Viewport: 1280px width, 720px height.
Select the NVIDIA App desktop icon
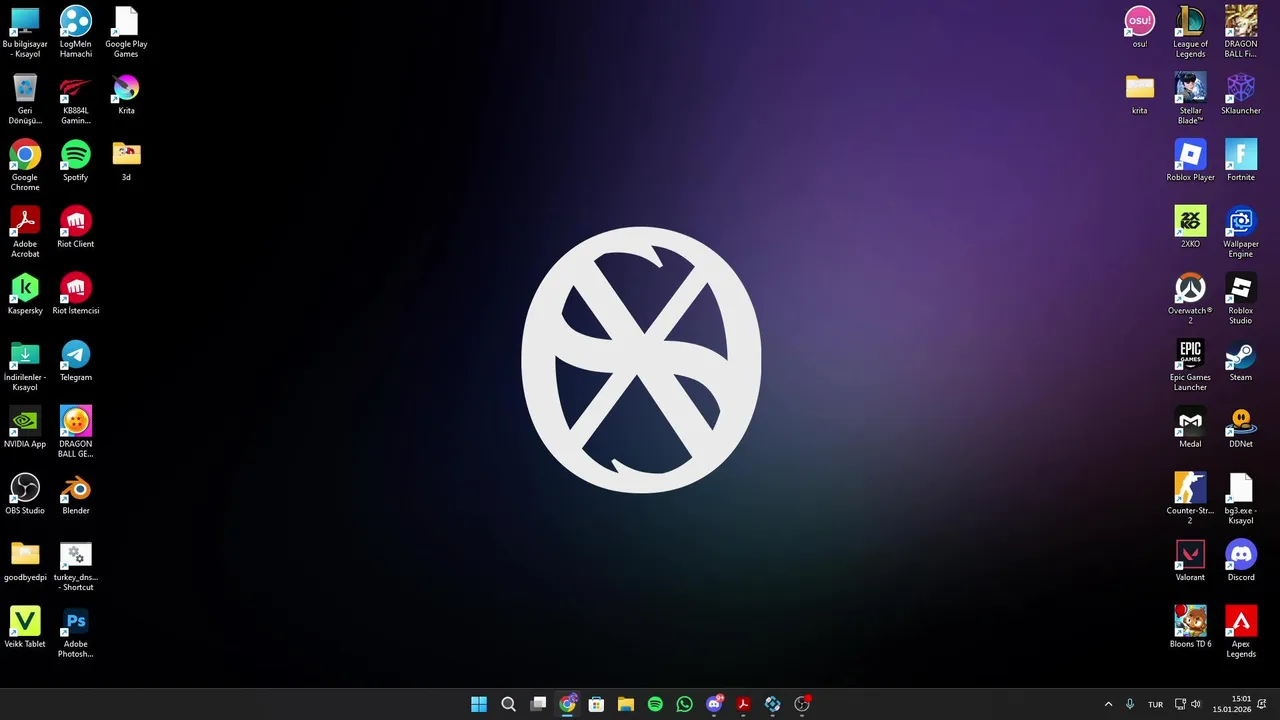coord(25,427)
